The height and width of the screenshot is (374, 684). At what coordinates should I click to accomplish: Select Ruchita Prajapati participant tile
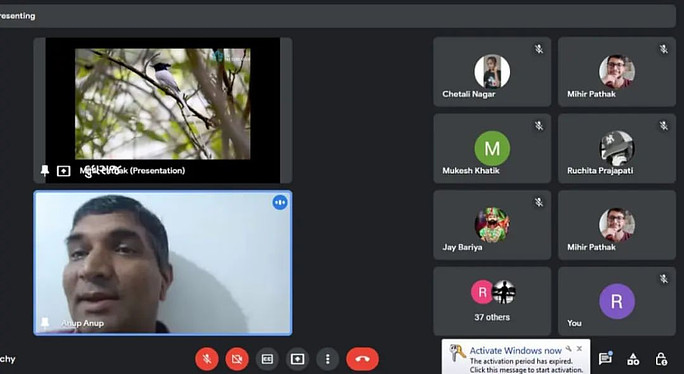[617, 148]
